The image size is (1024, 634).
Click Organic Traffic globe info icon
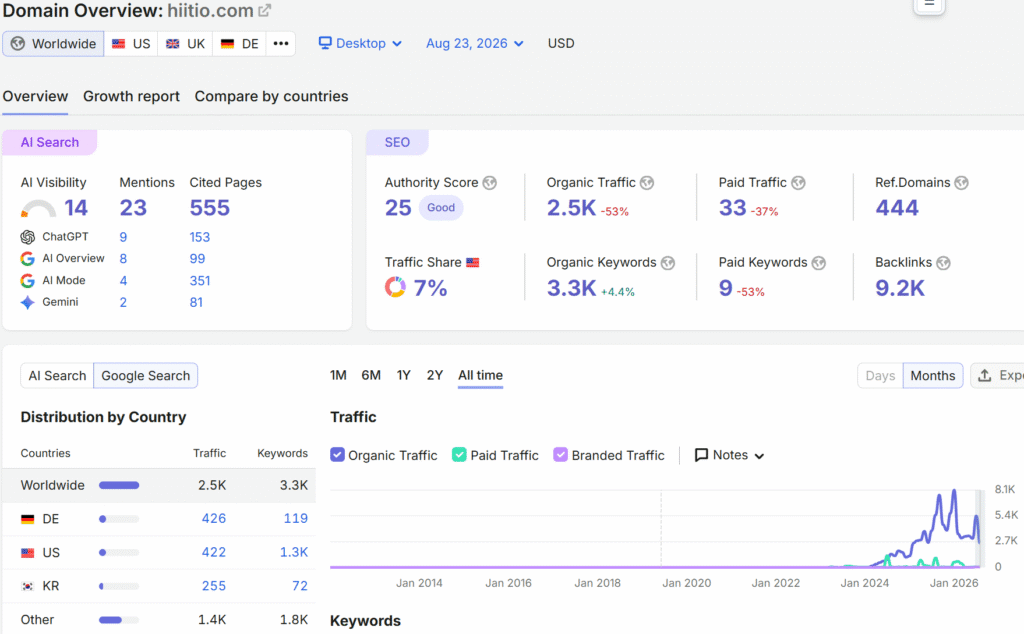pos(647,183)
